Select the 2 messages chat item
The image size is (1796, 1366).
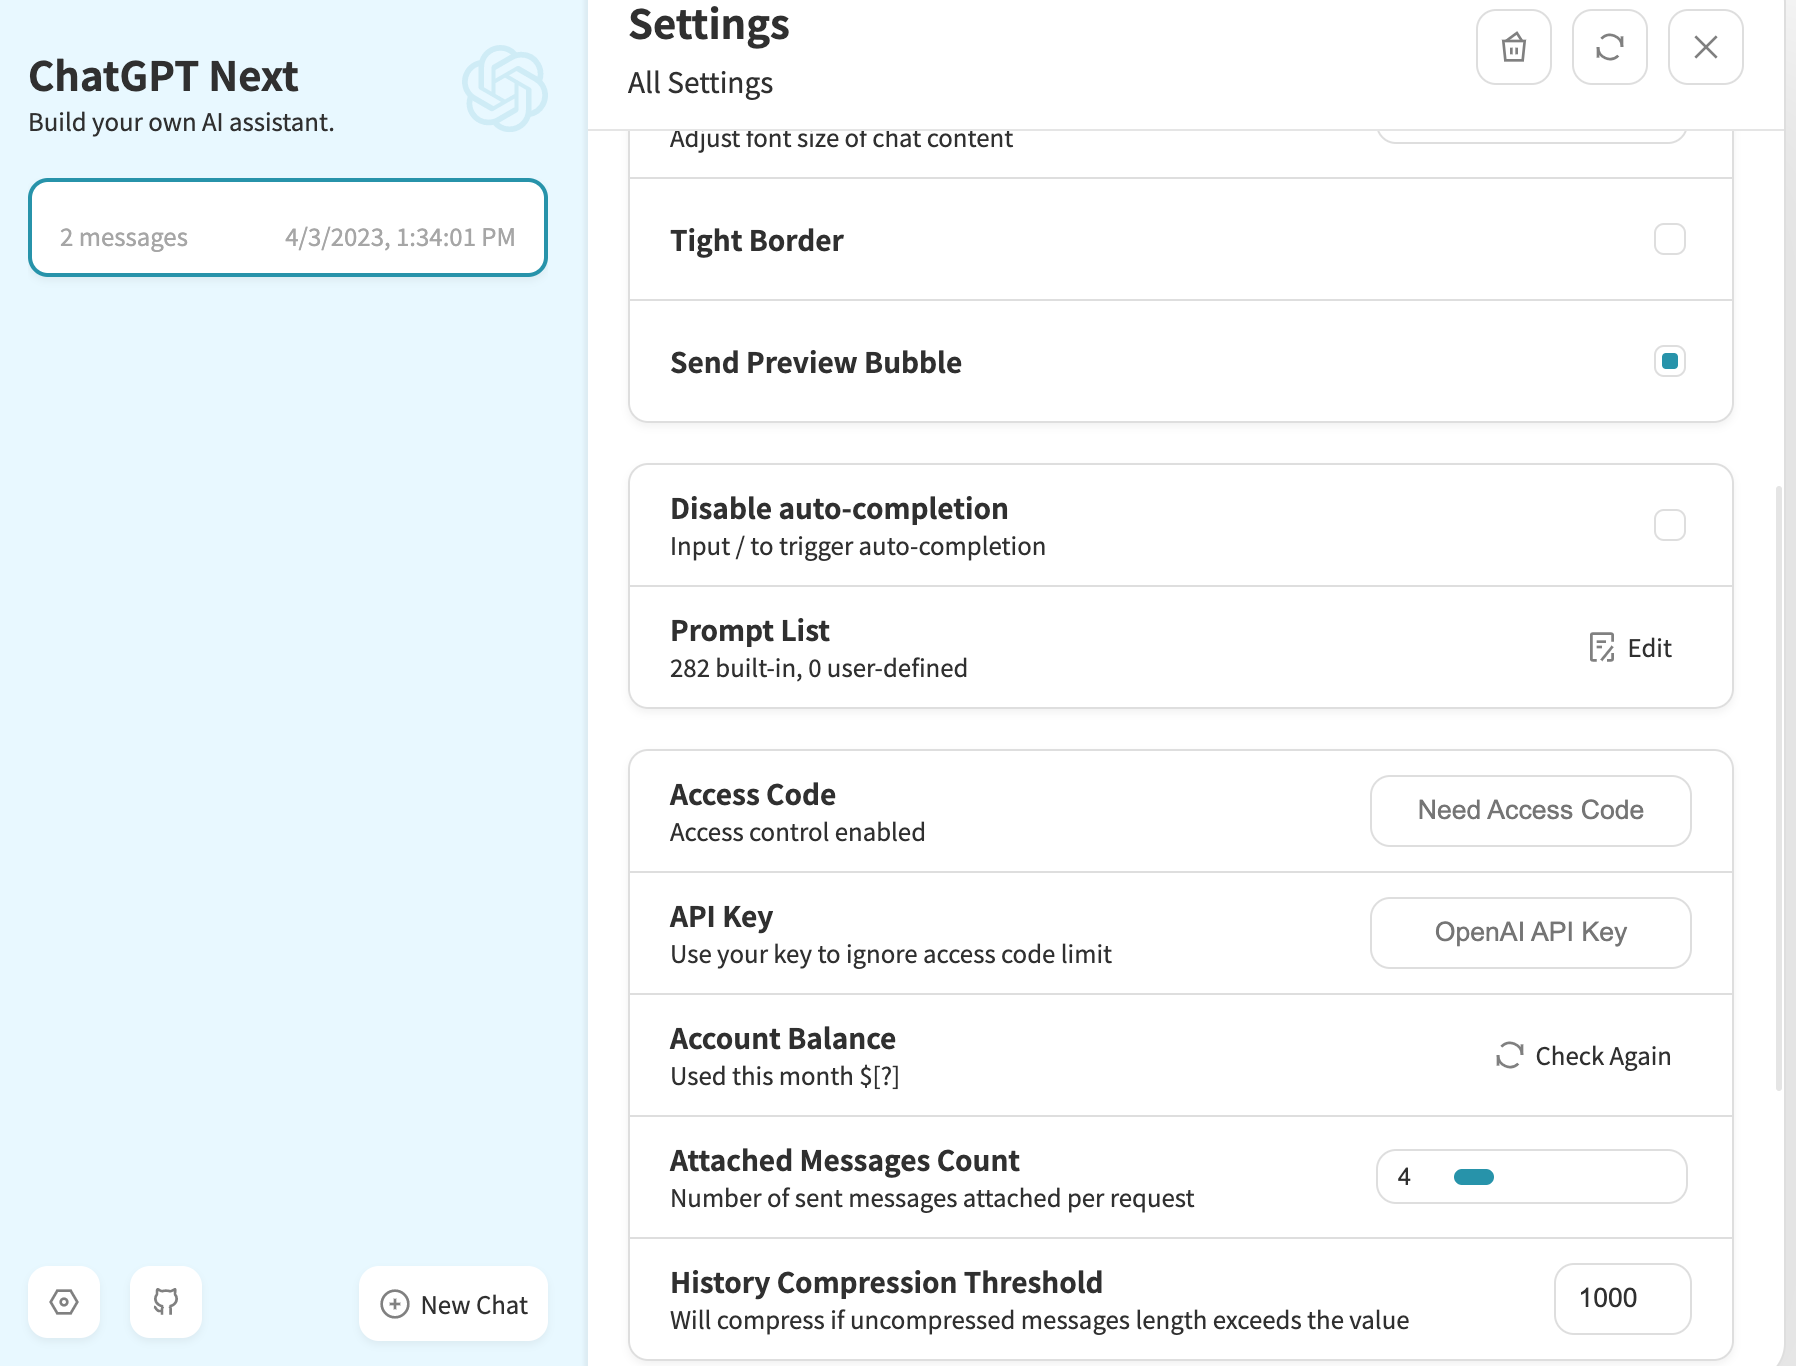(x=288, y=228)
